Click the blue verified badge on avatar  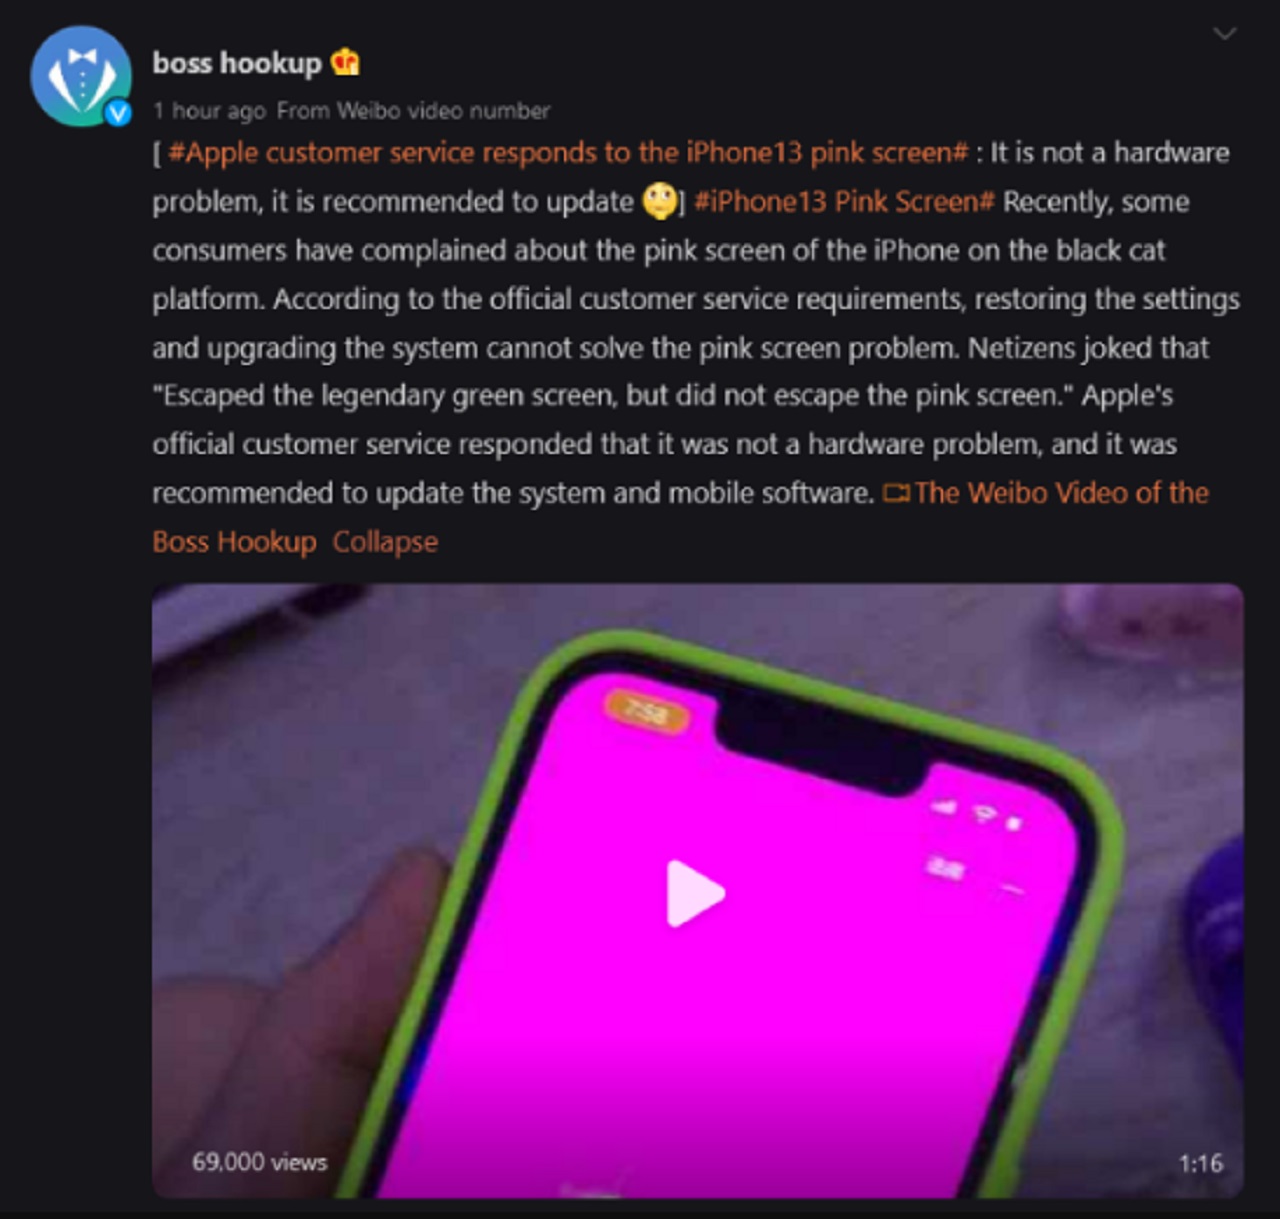(x=119, y=113)
